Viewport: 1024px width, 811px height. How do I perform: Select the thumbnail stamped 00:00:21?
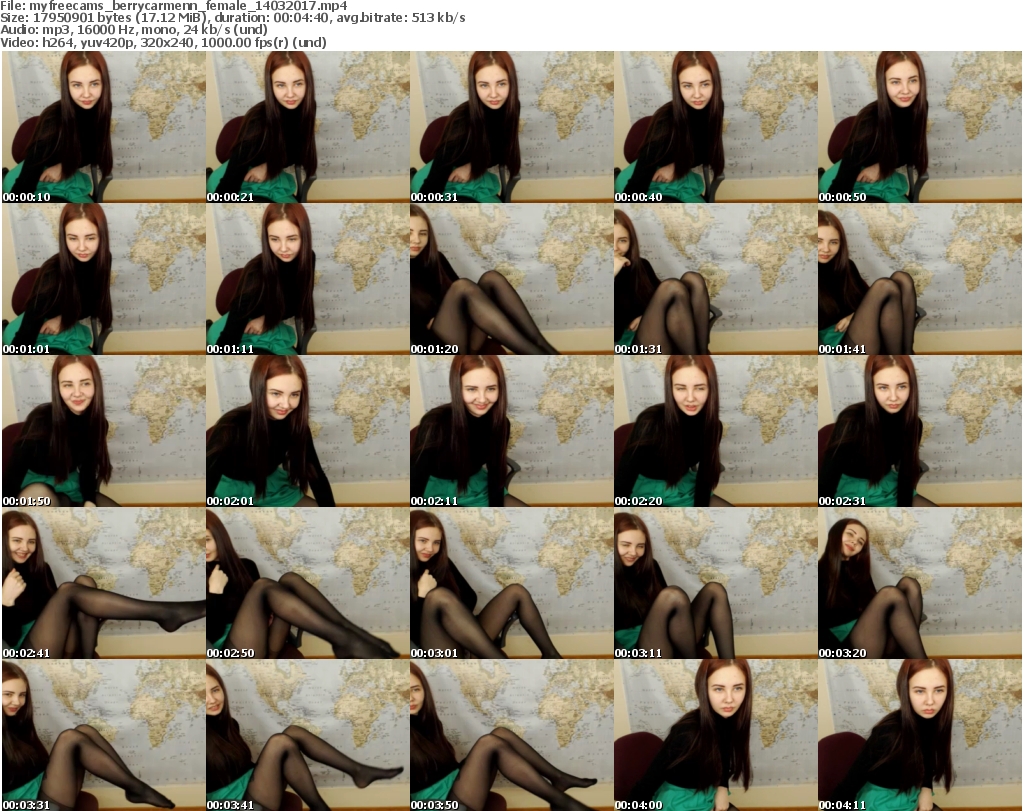click(x=308, y=127)
